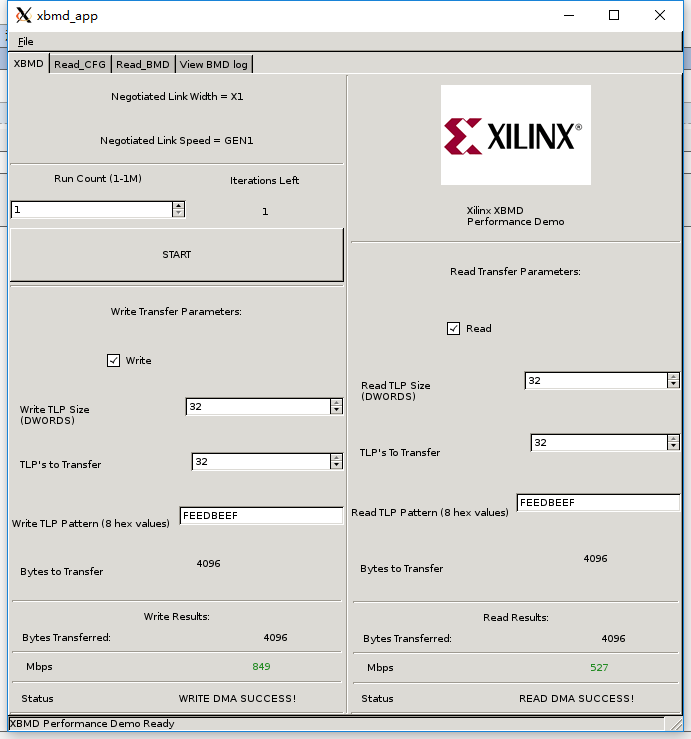
Task: Switch to the XBMD tab
Action: (28, 64)
